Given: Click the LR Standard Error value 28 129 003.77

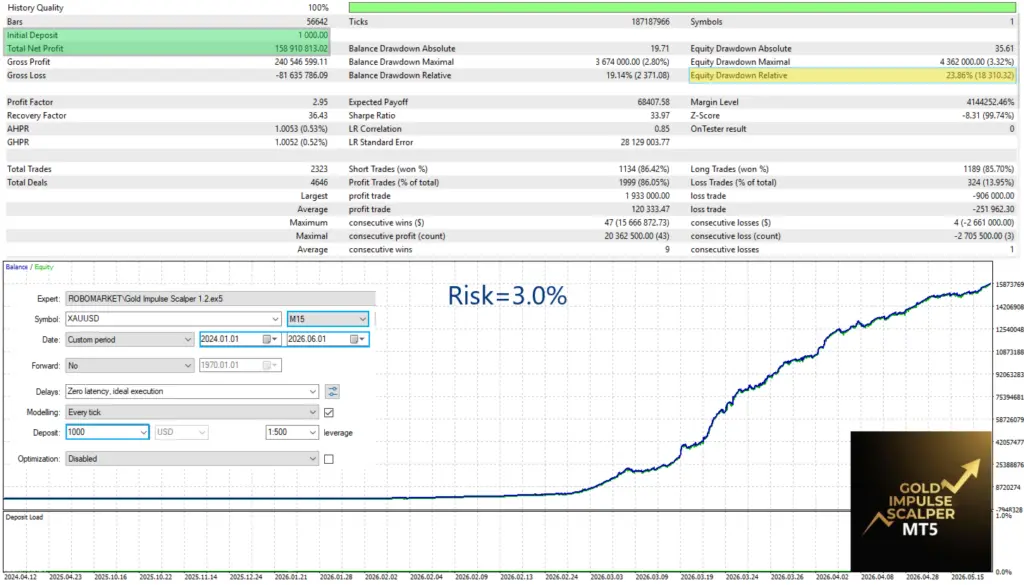Looking at the screenshot, I should tap(645, 142).
